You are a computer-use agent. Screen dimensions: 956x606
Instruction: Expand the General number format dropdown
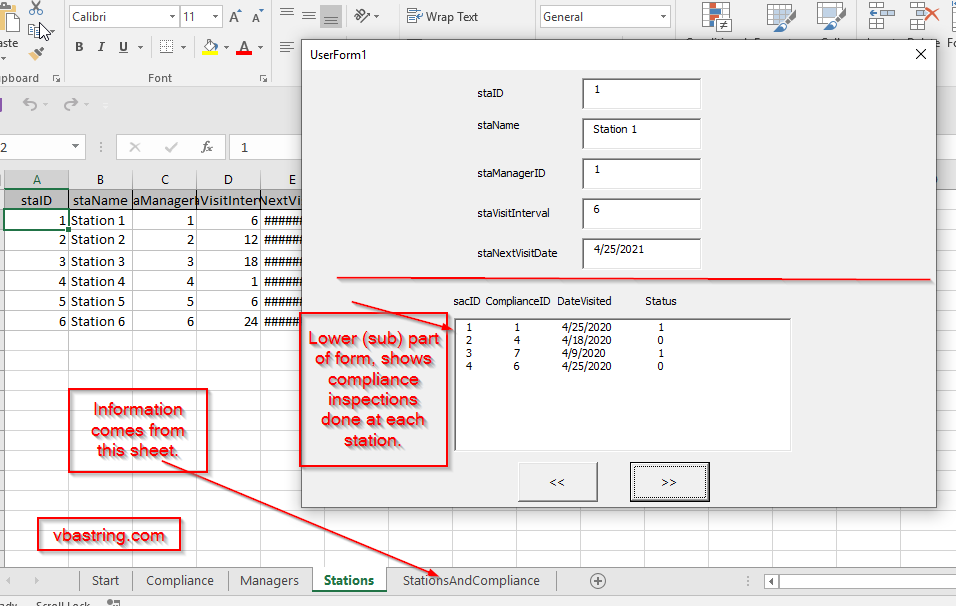664,17
